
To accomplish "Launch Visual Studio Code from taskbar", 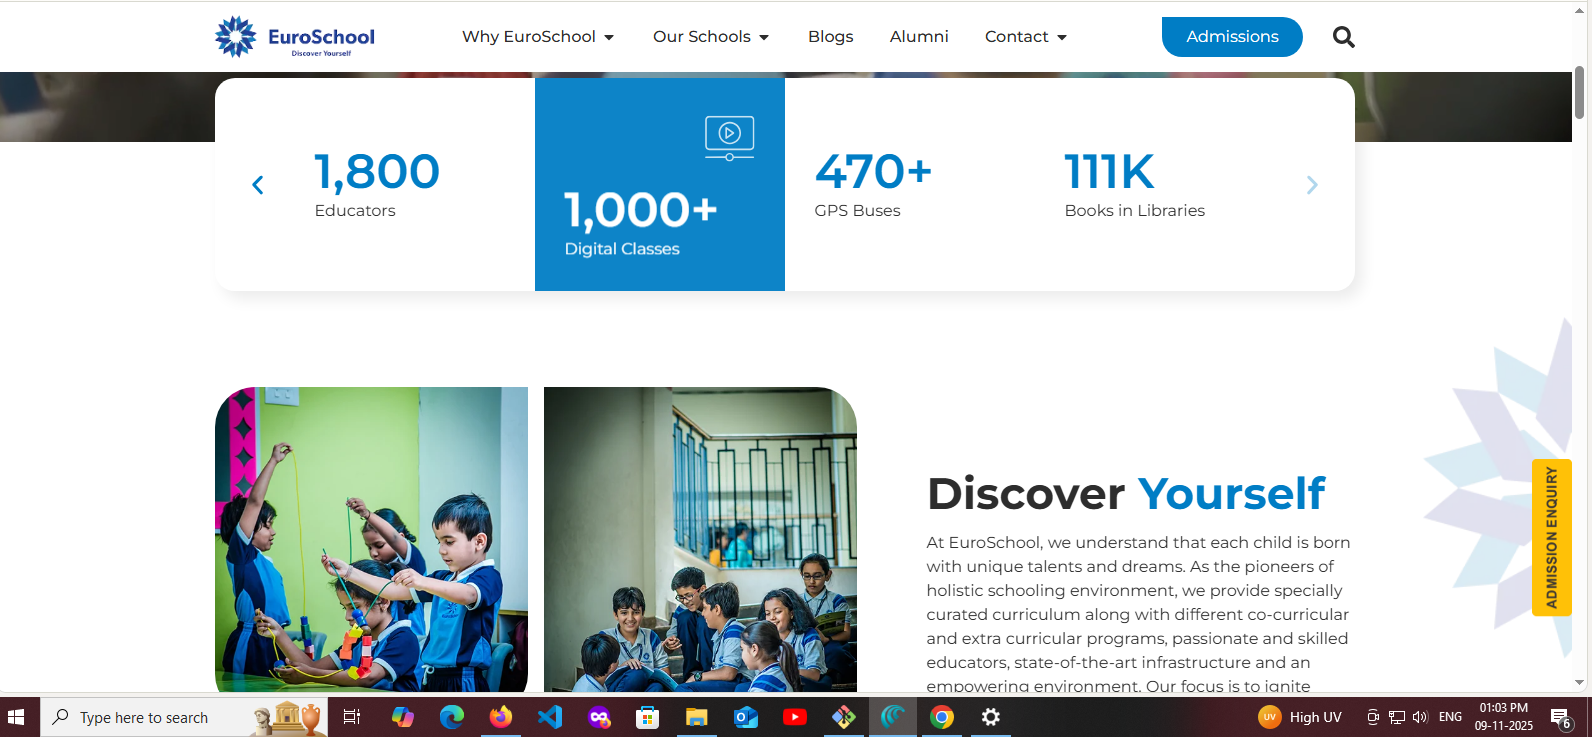I will pyautogui.click(x=549, y=717).
